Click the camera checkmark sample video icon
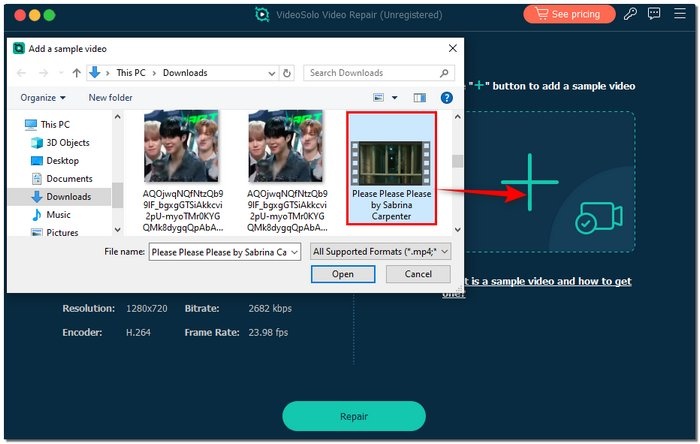700x444 pixels. point(599,217)
